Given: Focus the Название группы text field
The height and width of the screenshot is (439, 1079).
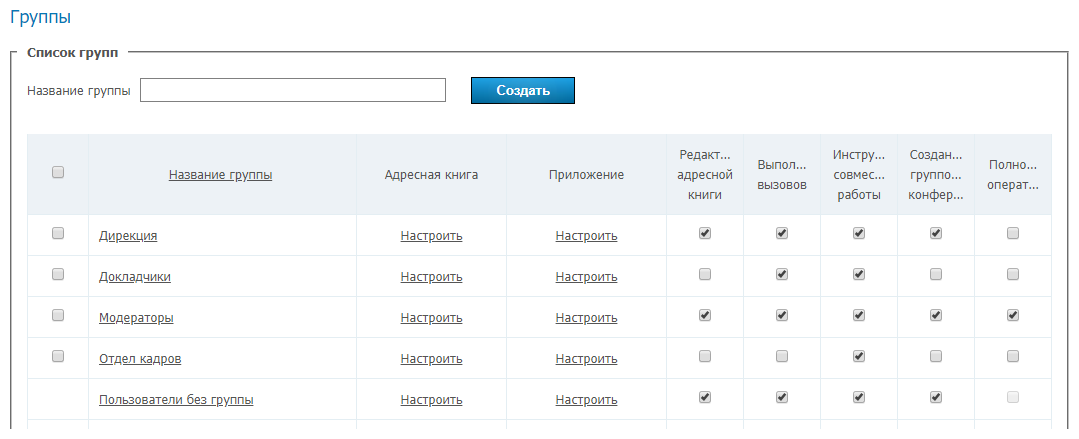Looking at the screenshot, I should click(292, 90).
